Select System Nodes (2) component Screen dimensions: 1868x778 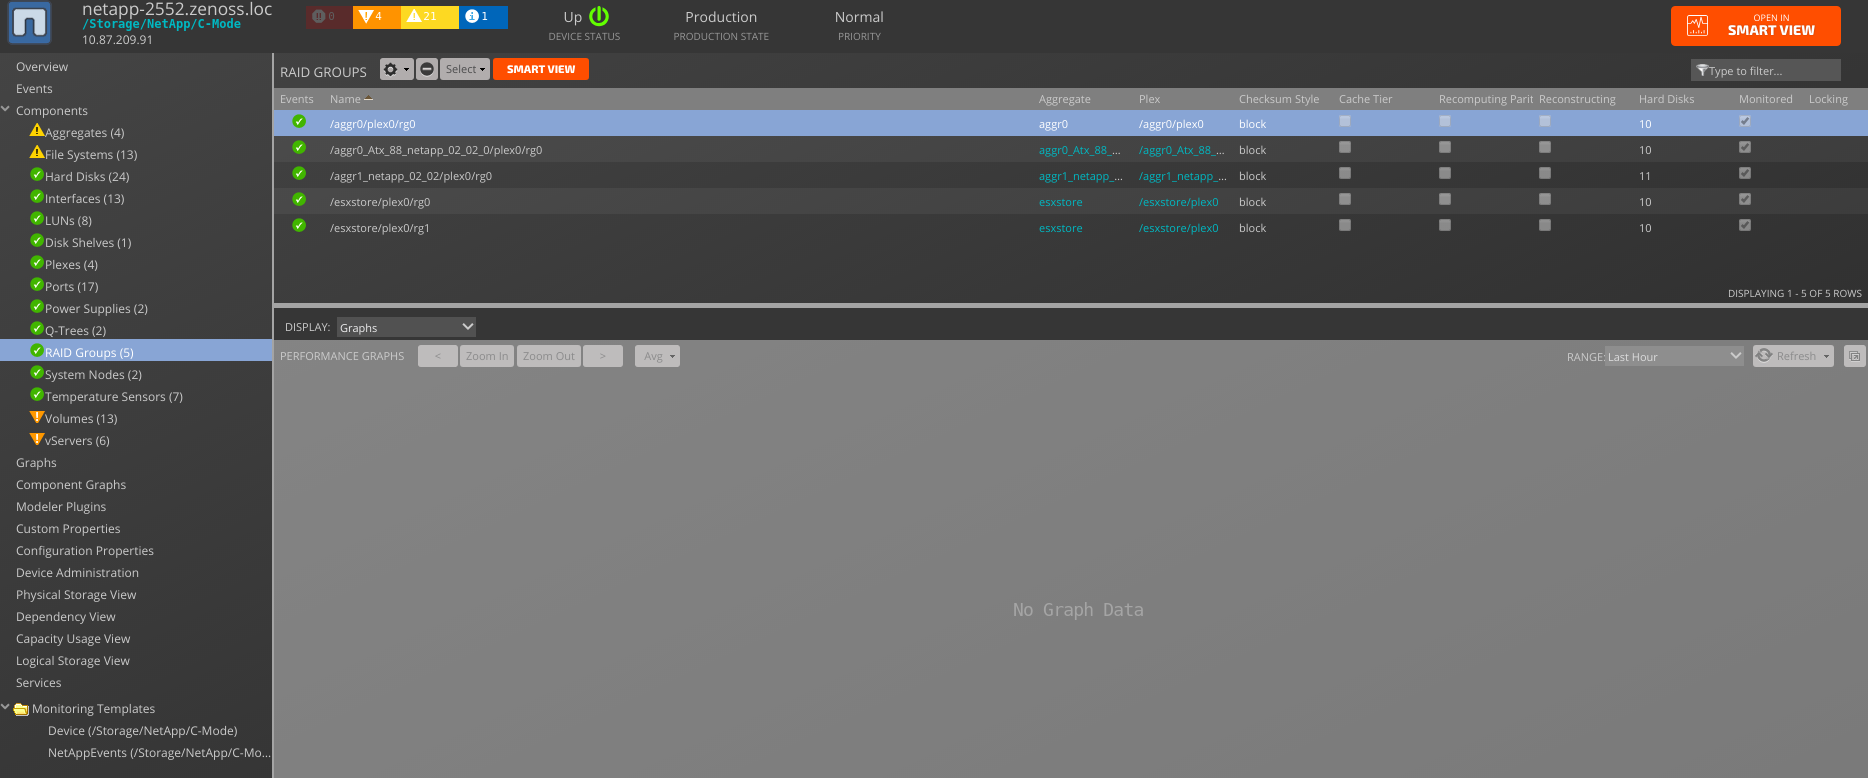pyautogui.click(x=93, y=375)
